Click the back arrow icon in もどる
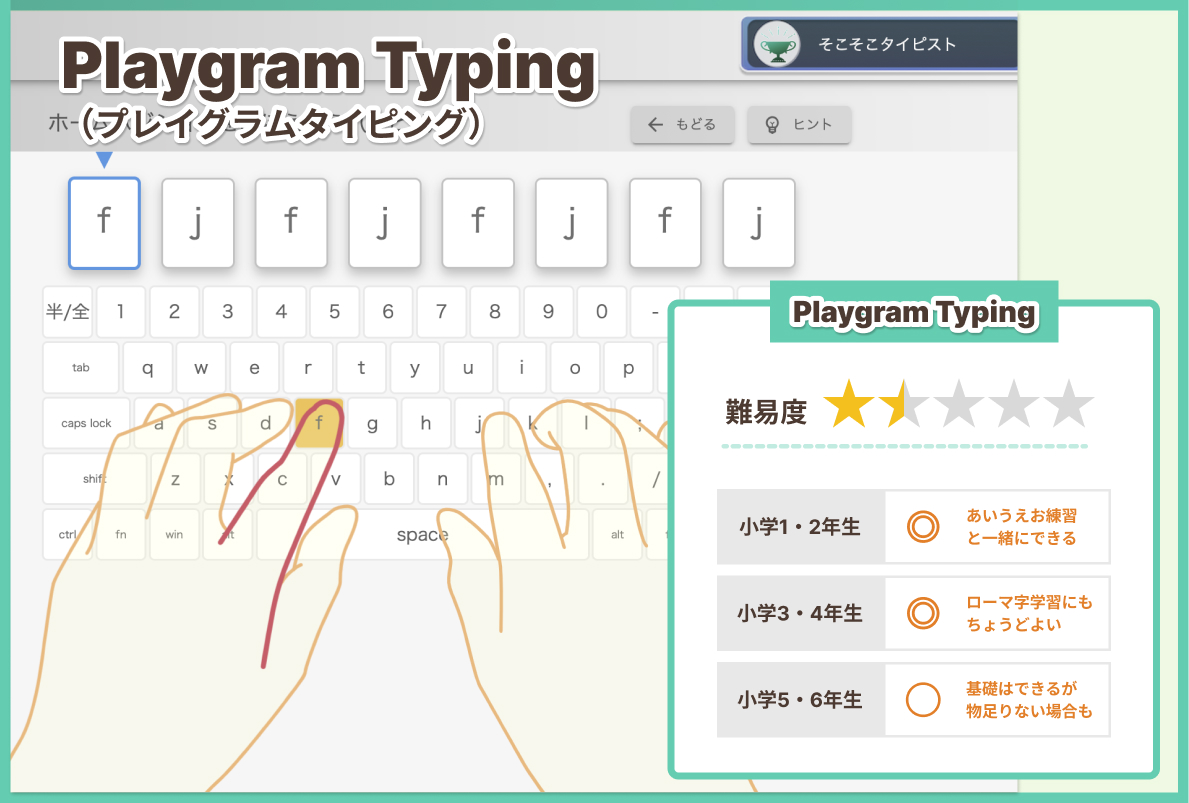 click(x=656, y=125)
